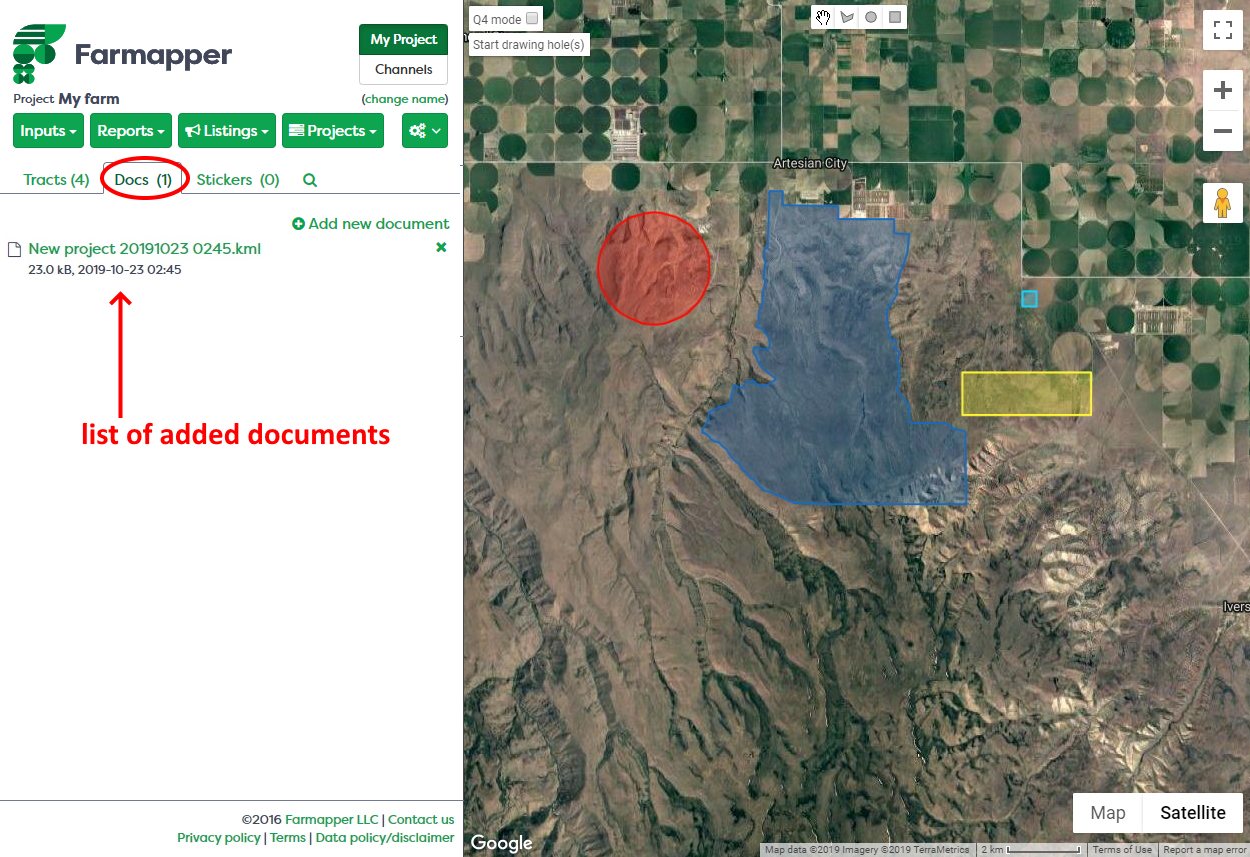This screenshot has height=857, width=1250.
Task: Click the red circle tract on map
Action: (654, 268)
